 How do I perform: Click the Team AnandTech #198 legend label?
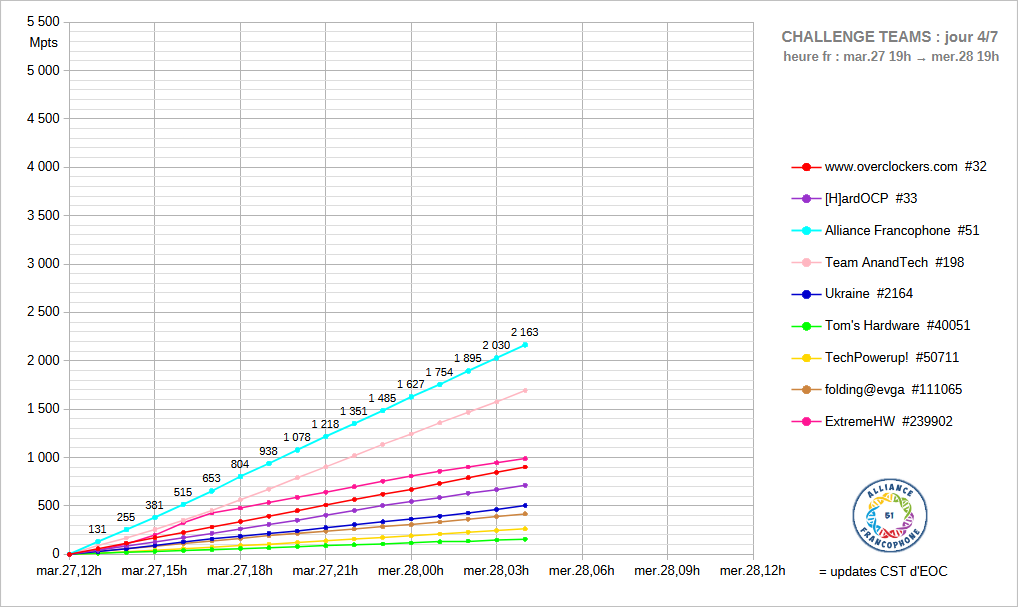tap(894, 263)
